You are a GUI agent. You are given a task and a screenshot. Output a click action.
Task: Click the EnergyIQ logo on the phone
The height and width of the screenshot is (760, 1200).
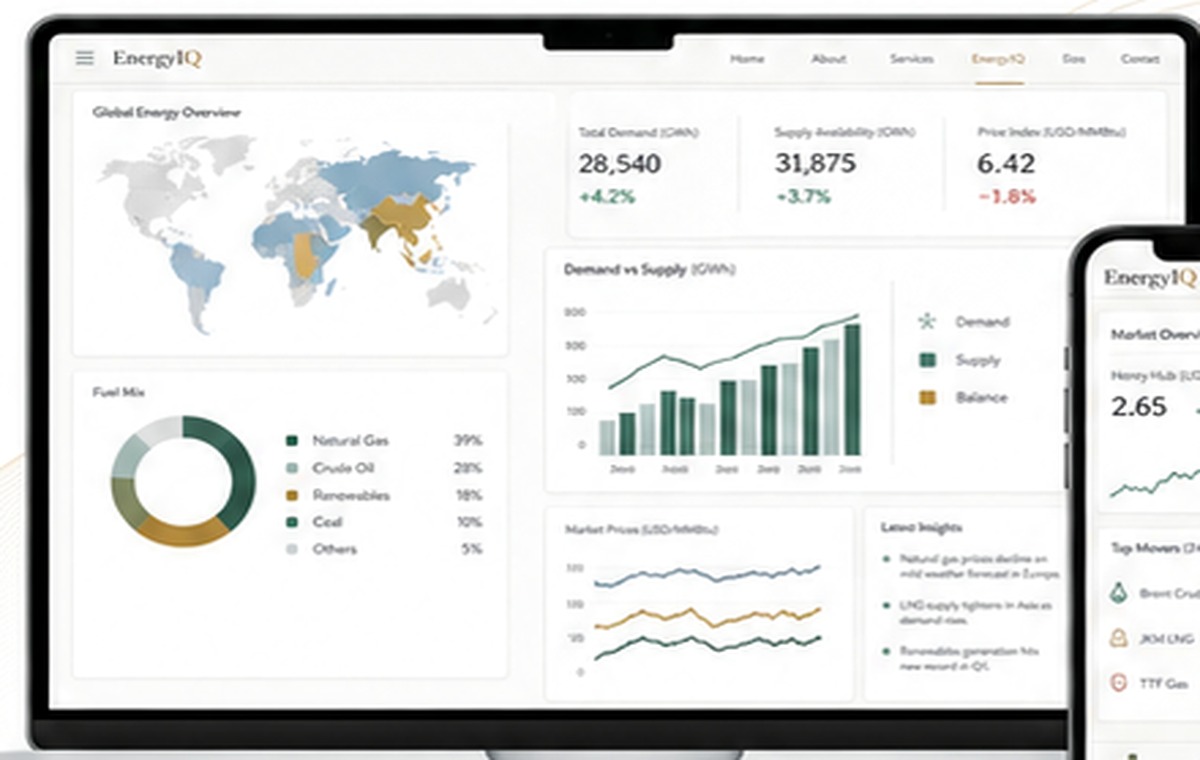tap(1151, 277)
